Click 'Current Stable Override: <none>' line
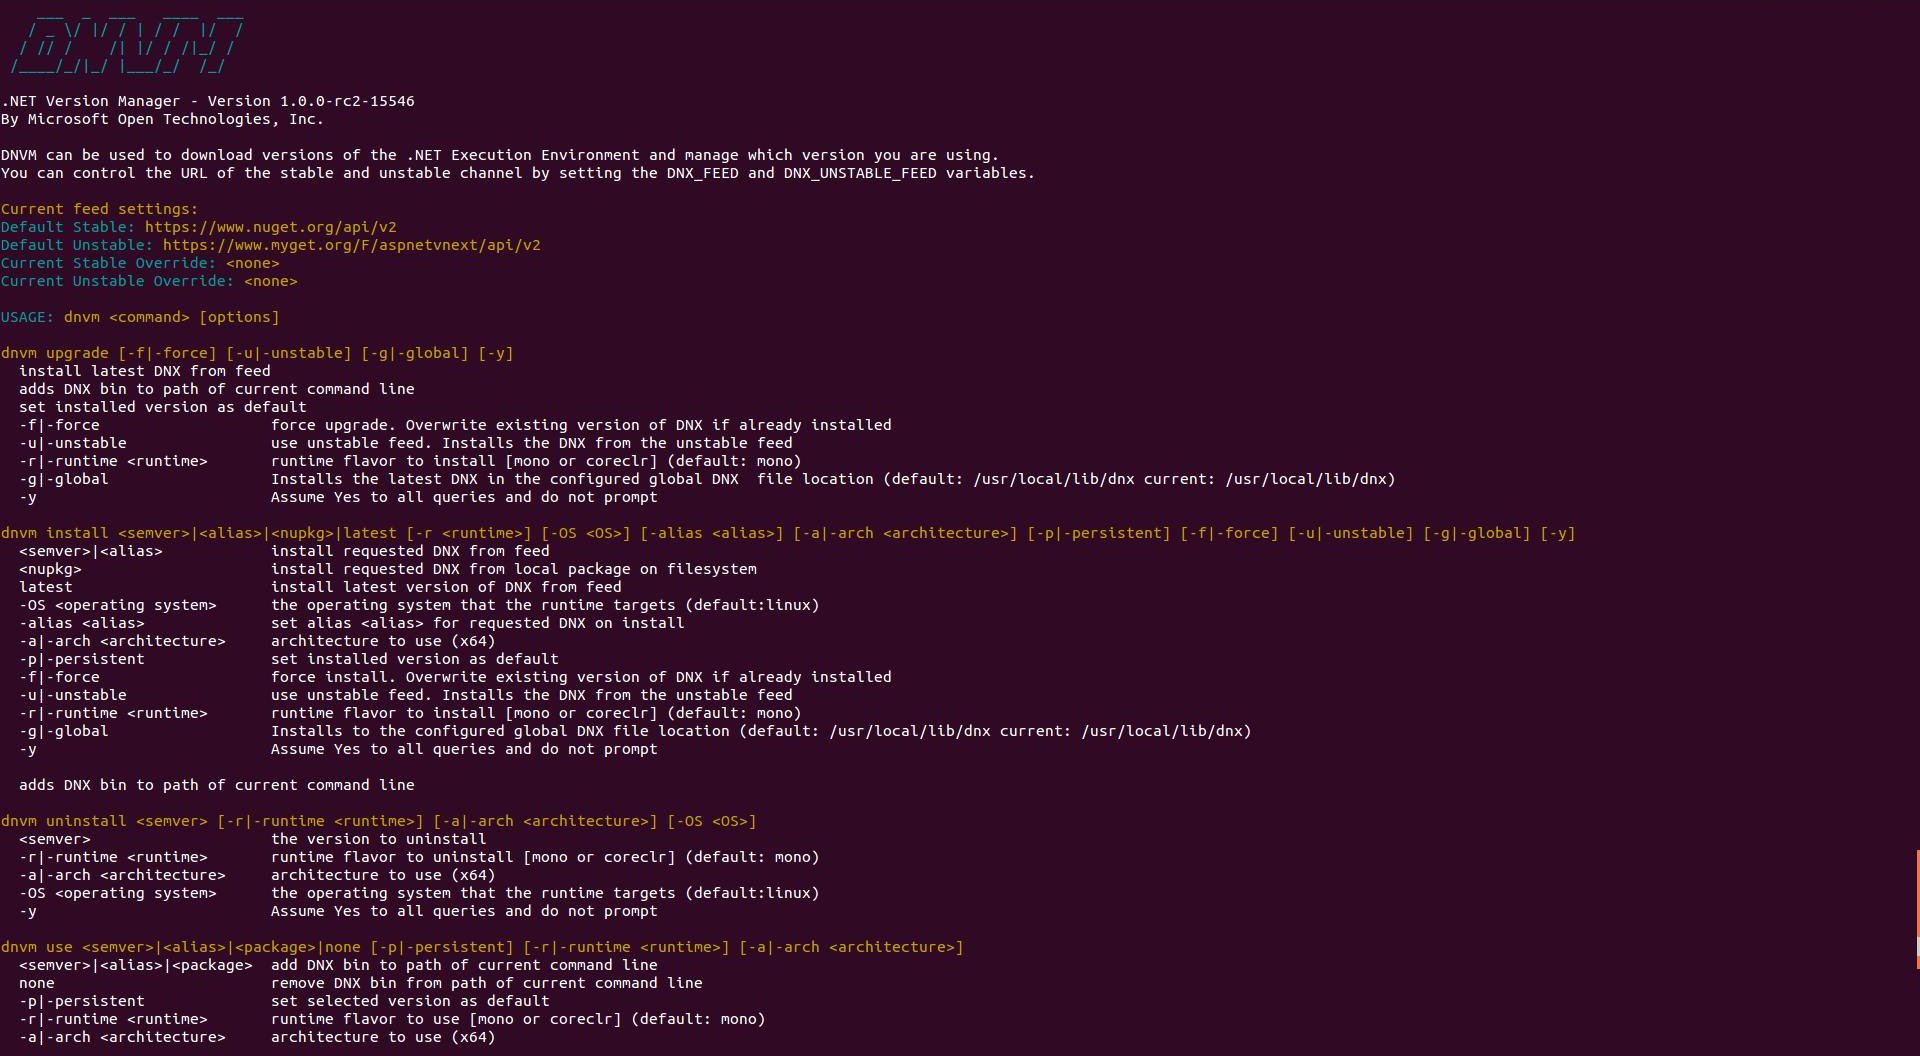The image size is (1920, 1056). click(x=140, y=263)
